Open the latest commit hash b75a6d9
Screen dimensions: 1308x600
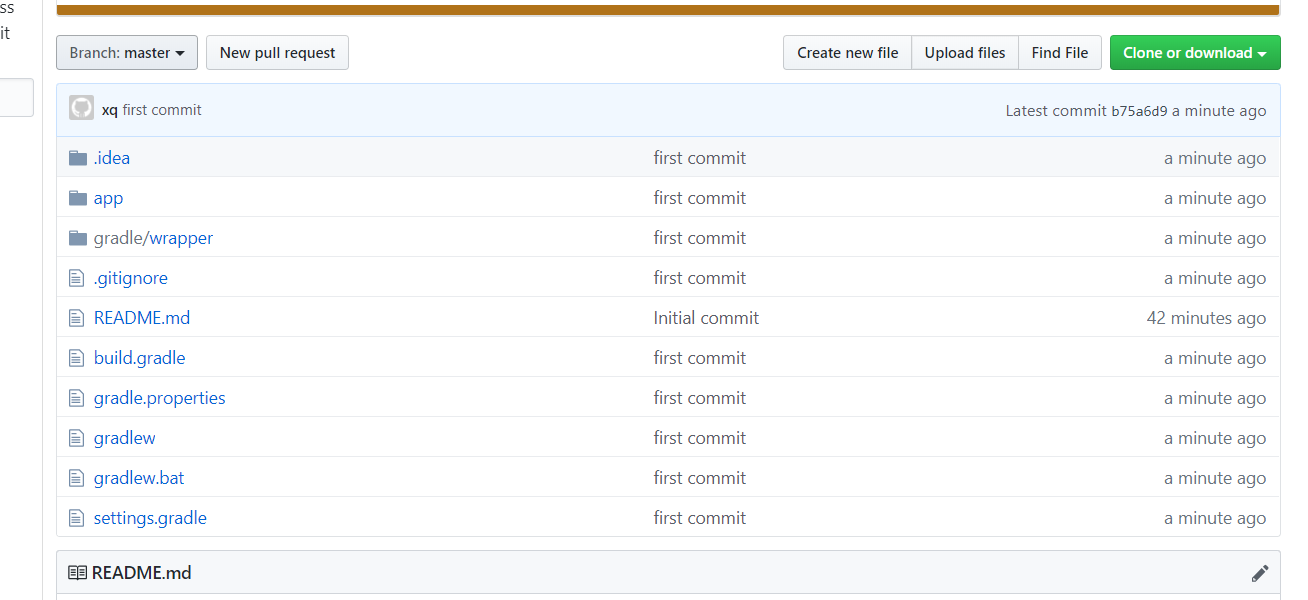click(x=1139, y=111)
